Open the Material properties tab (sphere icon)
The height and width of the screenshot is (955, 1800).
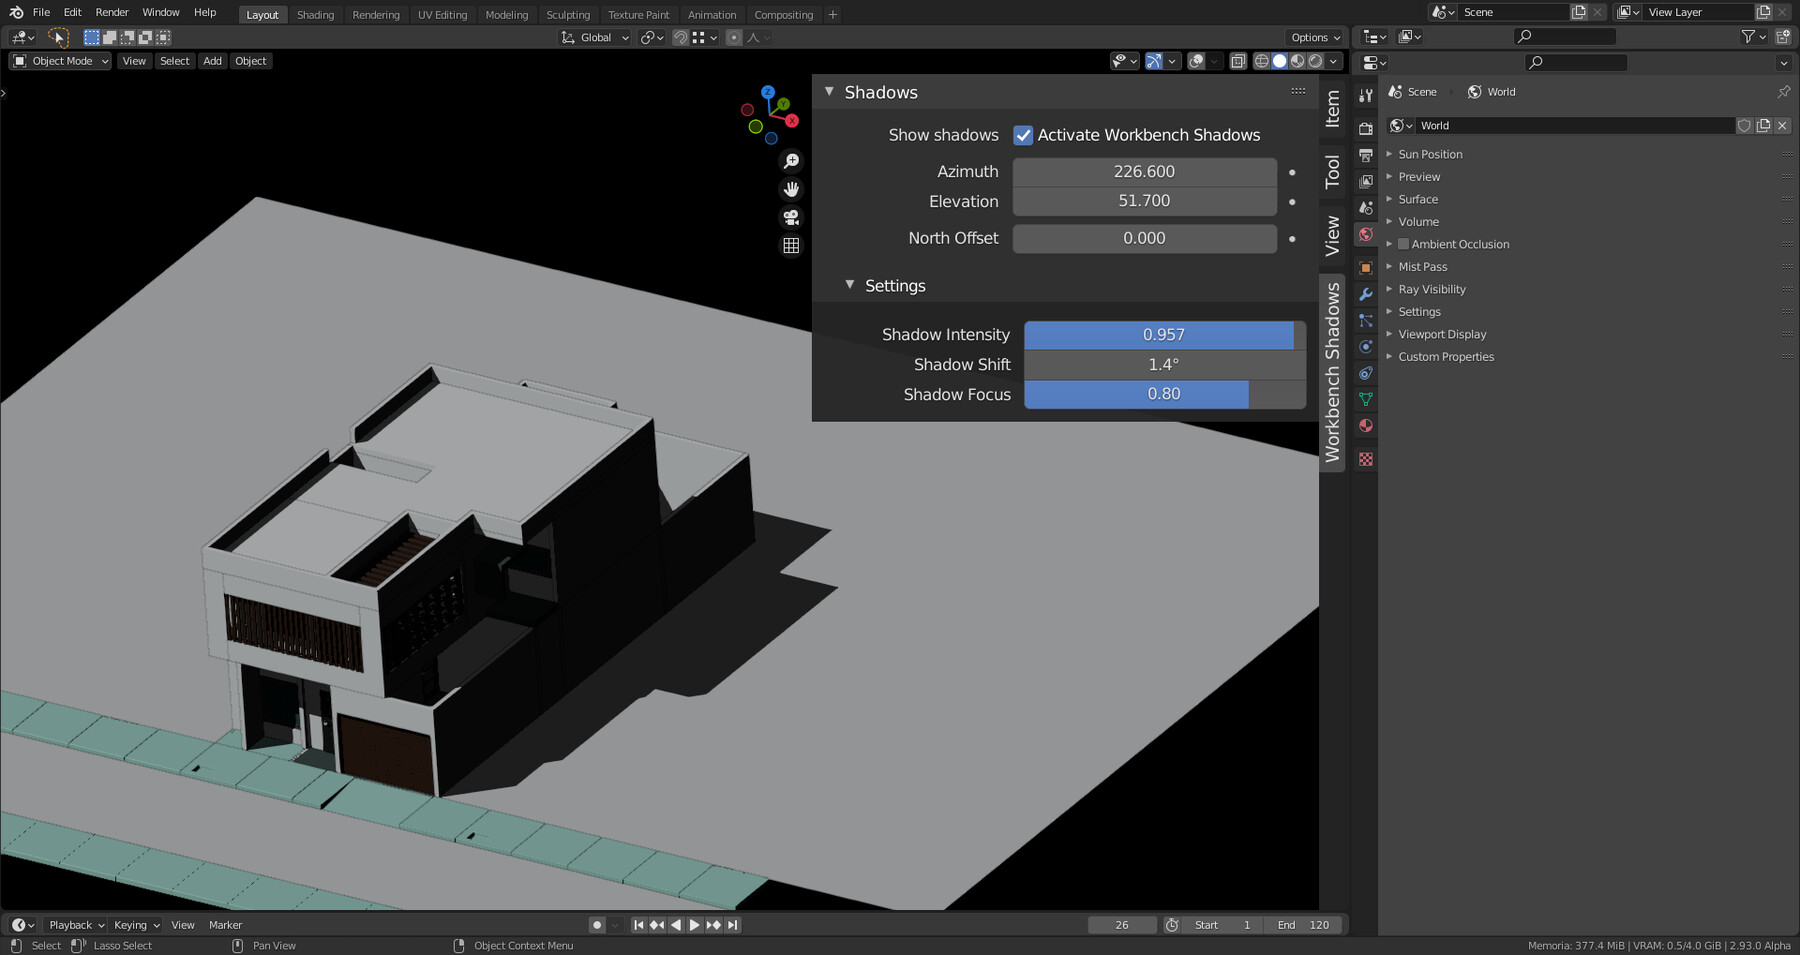pos(1365,425)
